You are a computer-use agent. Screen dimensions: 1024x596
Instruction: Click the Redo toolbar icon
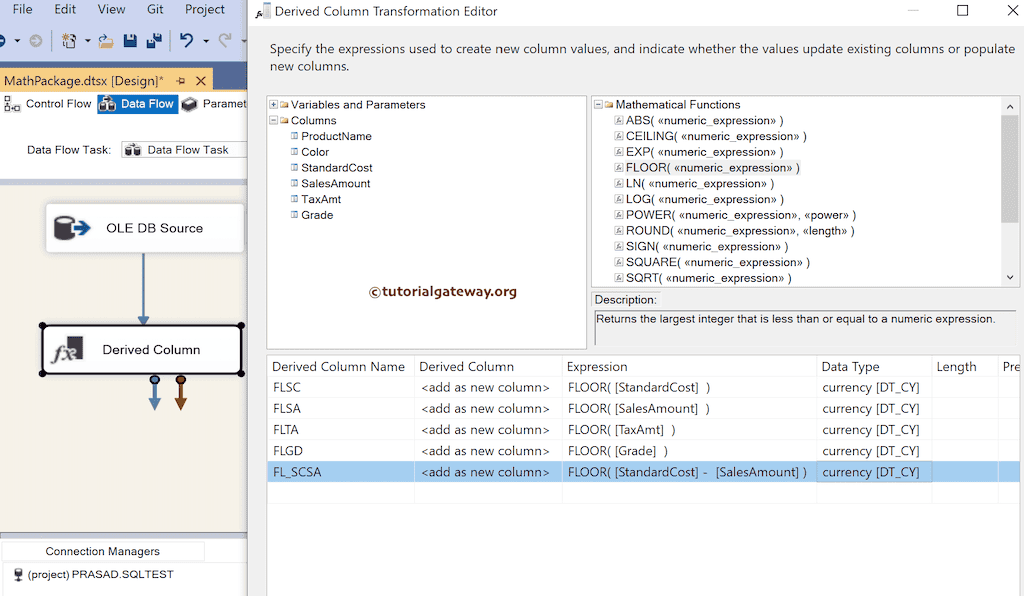(x=227, y=40)
